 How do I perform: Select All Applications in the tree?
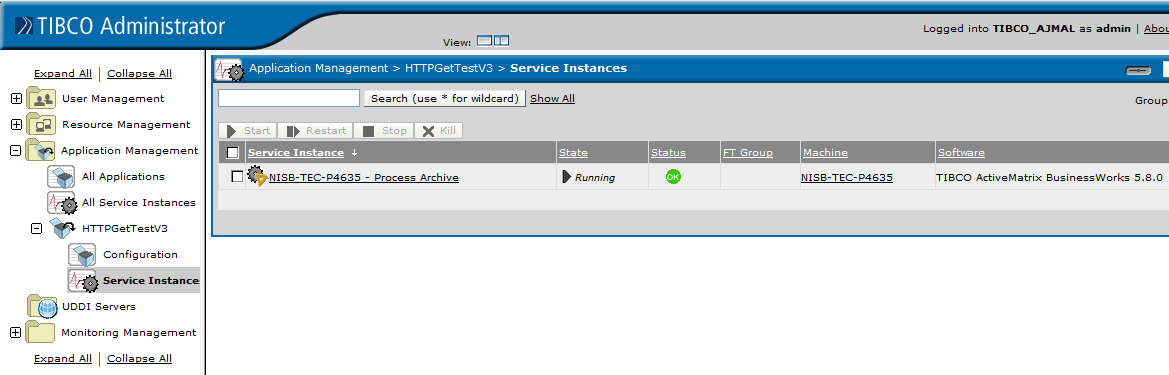pyautogui.click(x=123, y=177)
